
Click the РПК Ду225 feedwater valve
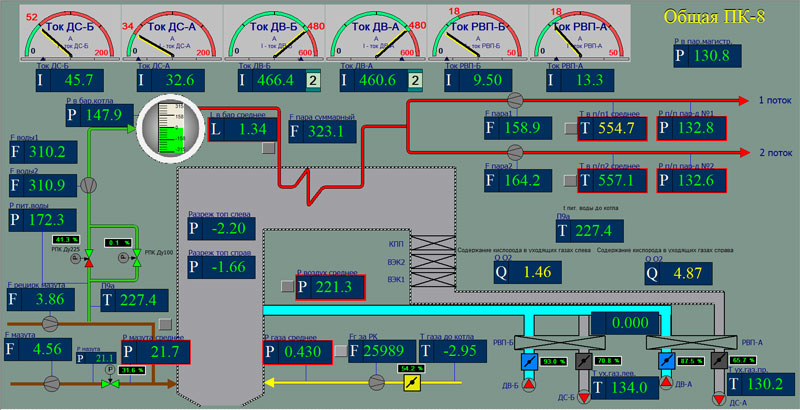[x=87, y=258]
